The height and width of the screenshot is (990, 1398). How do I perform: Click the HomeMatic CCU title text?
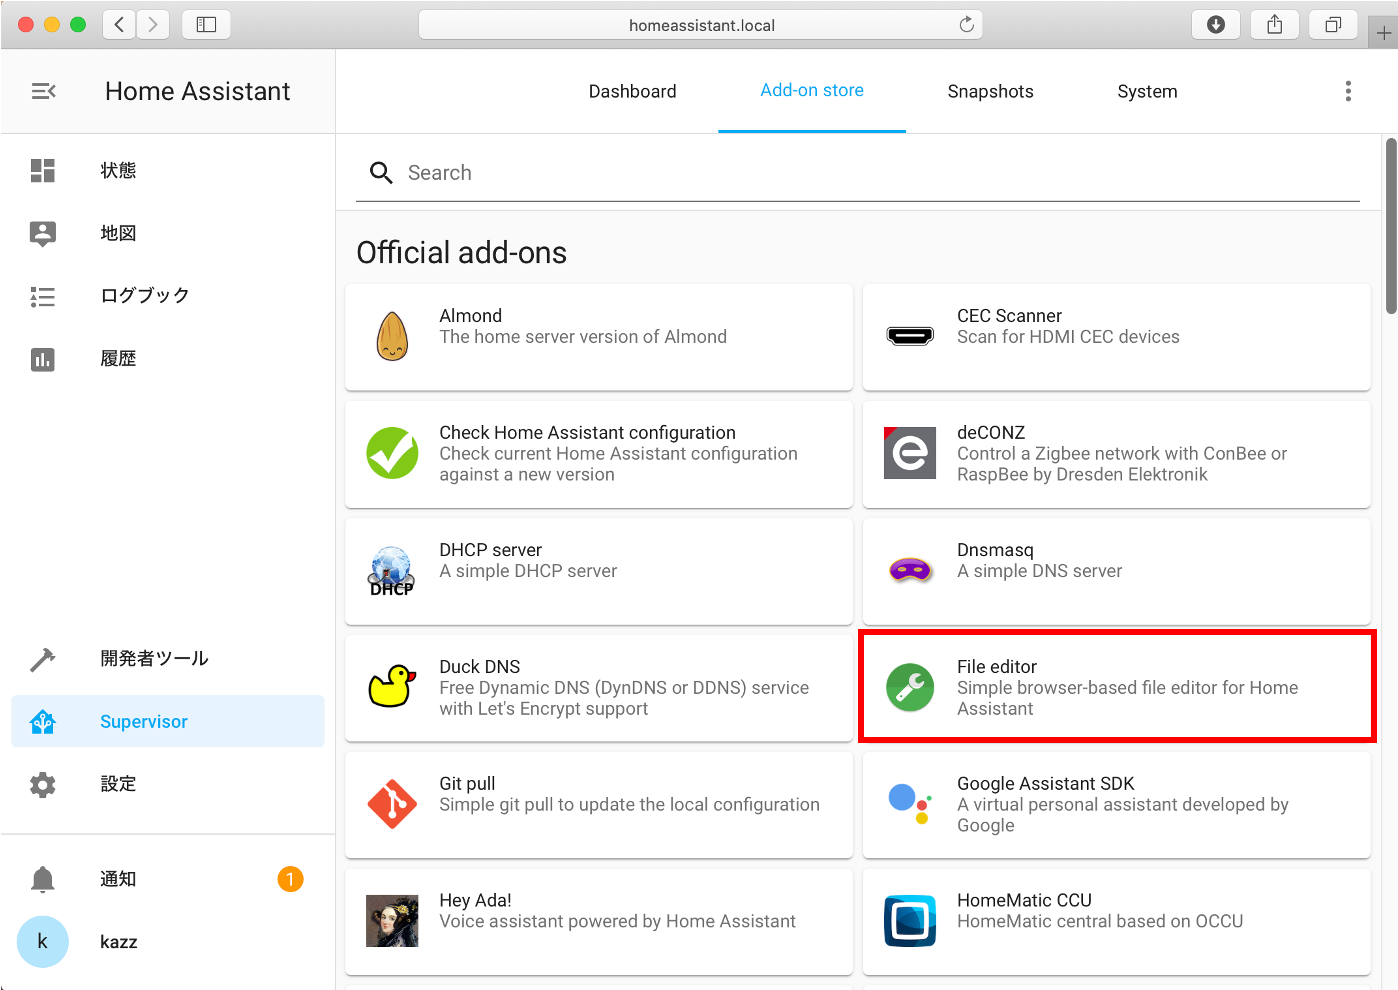click(x=1024, y=901)
